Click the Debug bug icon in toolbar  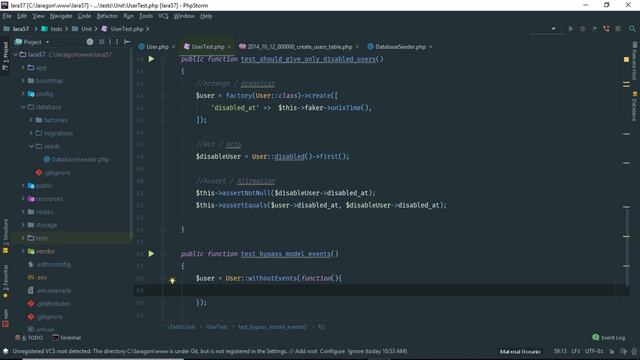[583, 29]
